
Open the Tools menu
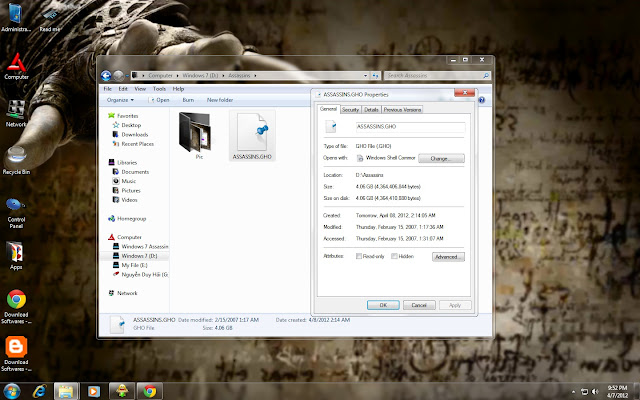pos(159,89)
